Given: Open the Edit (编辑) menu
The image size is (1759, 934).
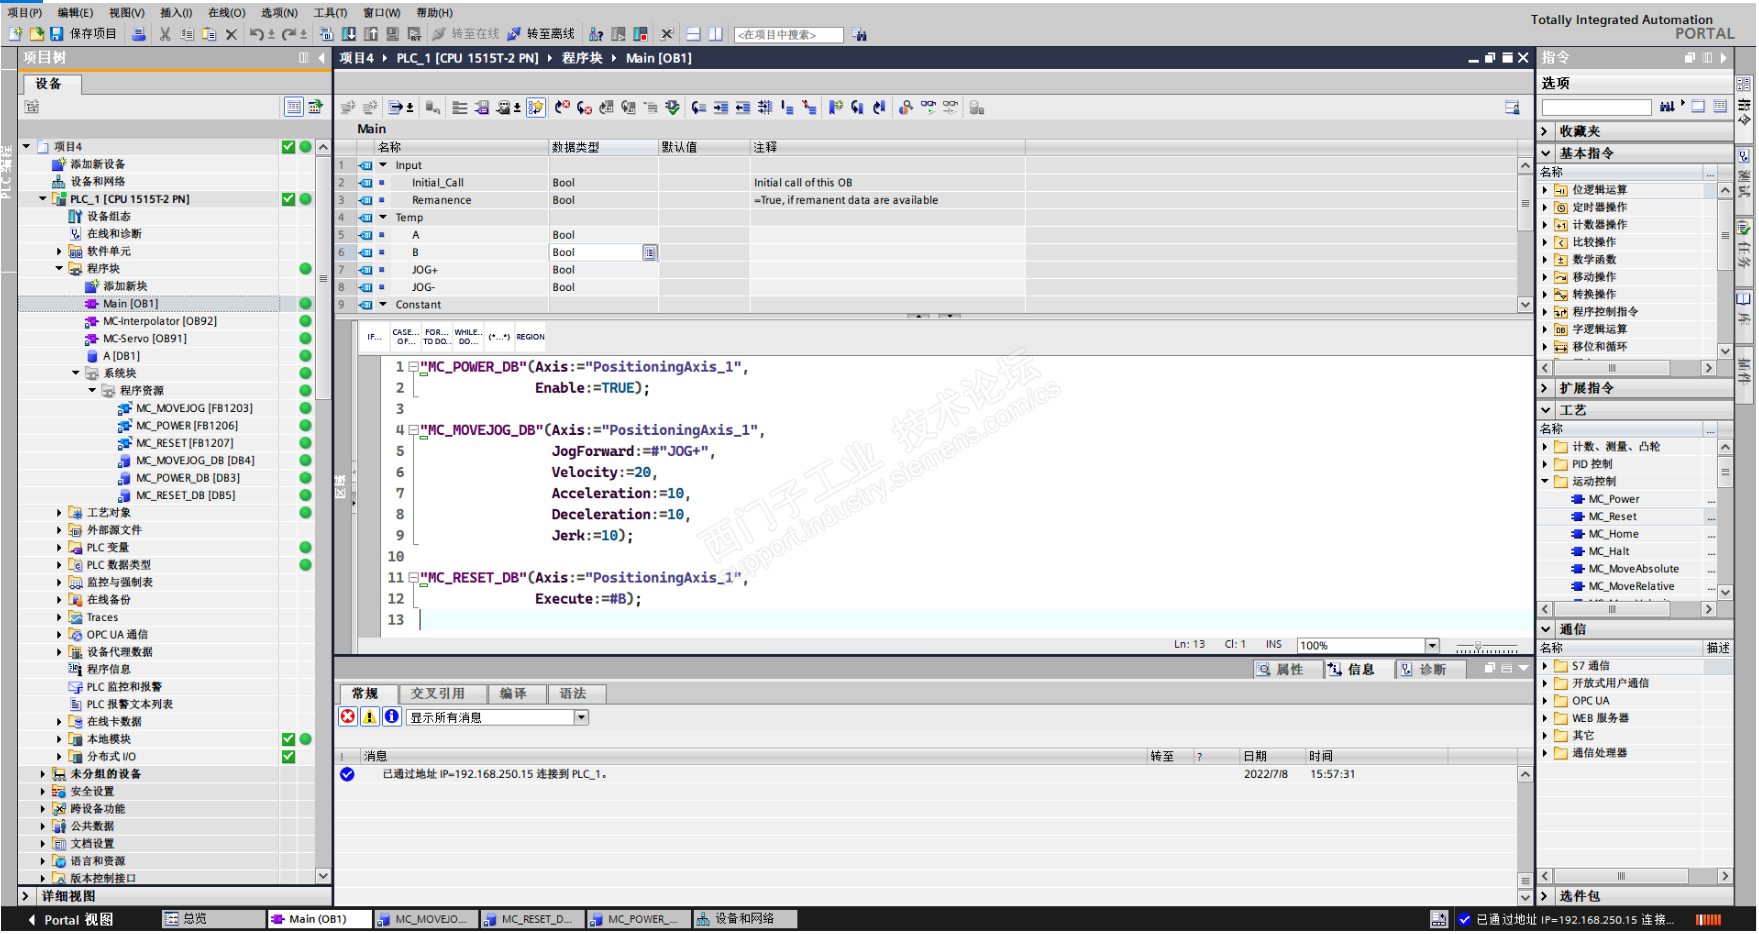Looking at the screenshot, I should click(x=75, y=13).
